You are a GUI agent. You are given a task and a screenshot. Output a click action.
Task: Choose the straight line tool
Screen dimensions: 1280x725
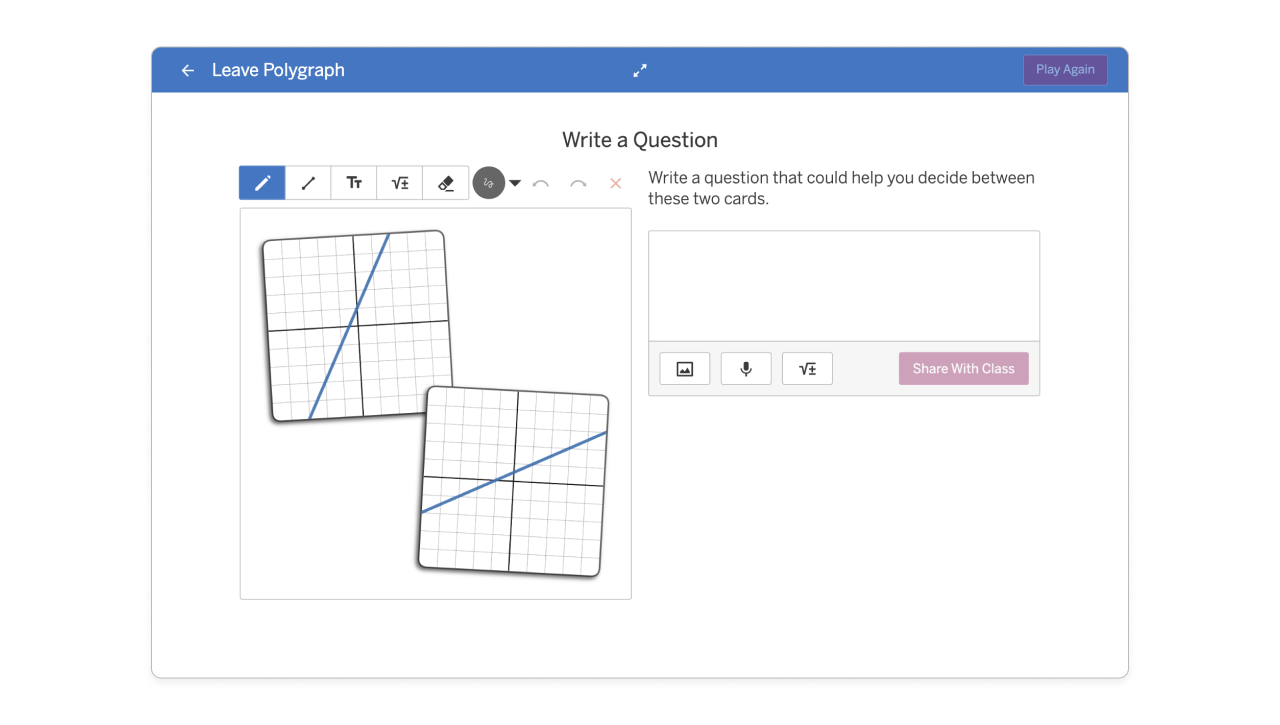coord(308,183)
